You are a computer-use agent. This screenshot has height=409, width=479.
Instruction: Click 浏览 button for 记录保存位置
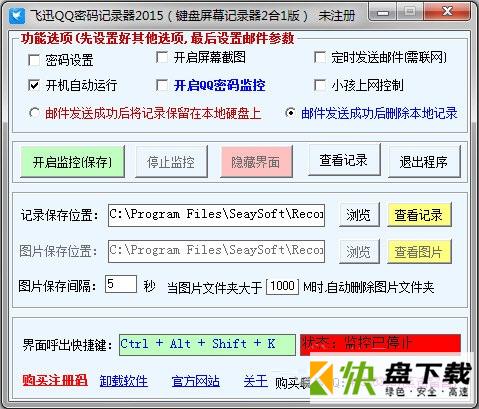point(359,215)
